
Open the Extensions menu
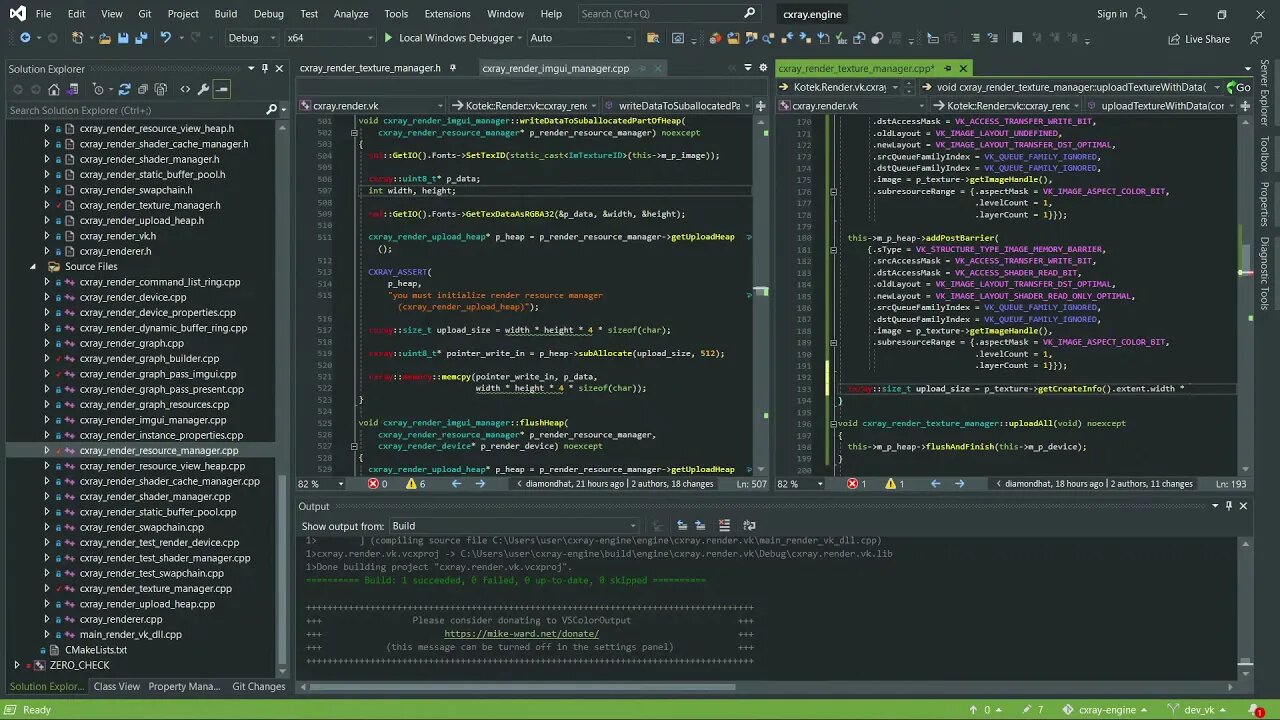447,14
